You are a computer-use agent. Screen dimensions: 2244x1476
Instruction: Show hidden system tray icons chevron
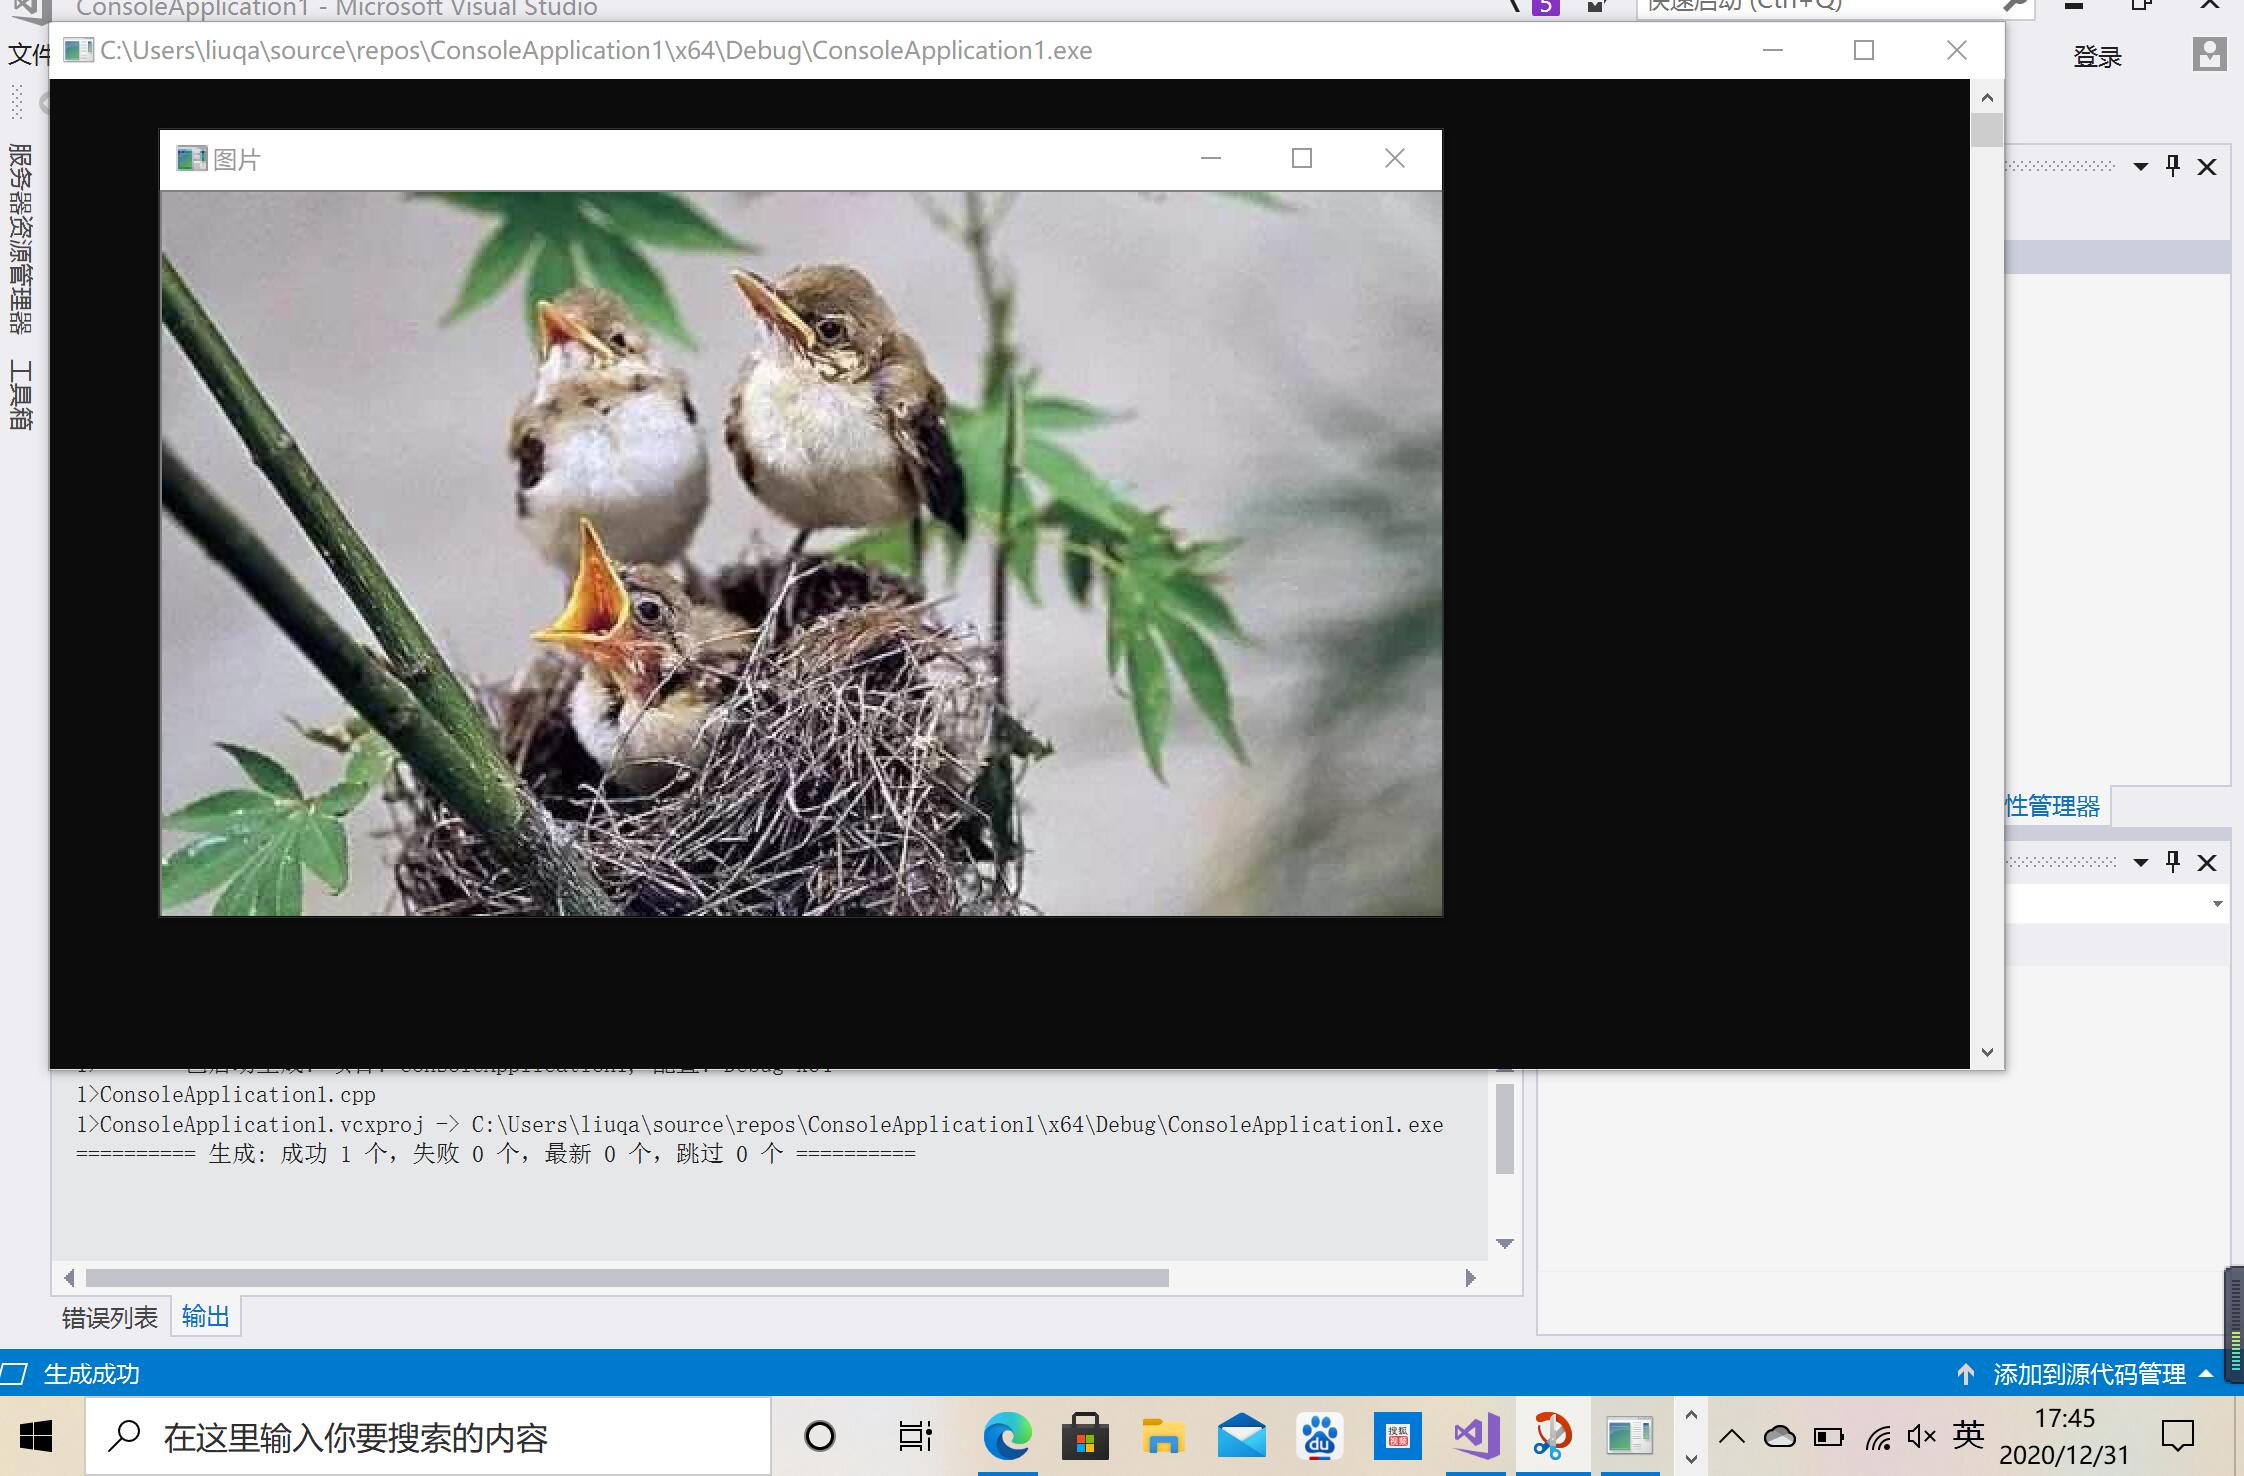tap(1732, 1437)
